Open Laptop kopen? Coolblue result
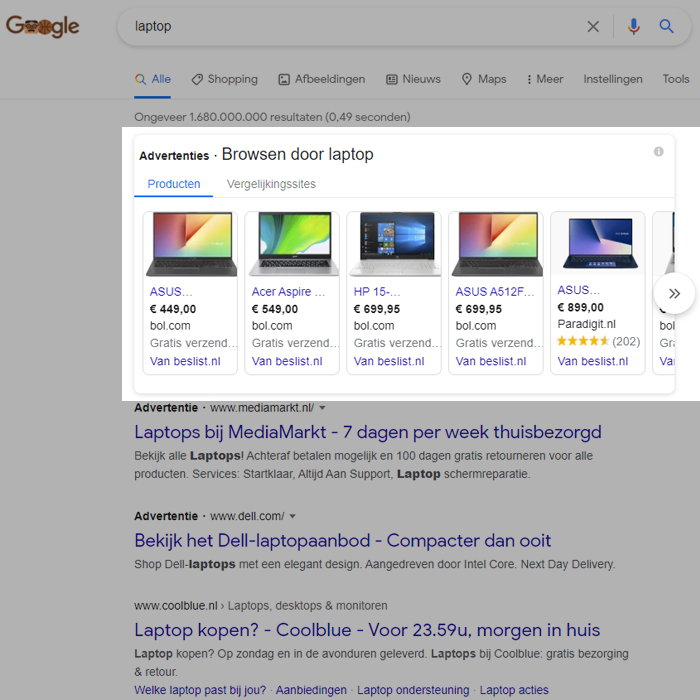The height and width of the screenshot is (700, 700). 367,630
